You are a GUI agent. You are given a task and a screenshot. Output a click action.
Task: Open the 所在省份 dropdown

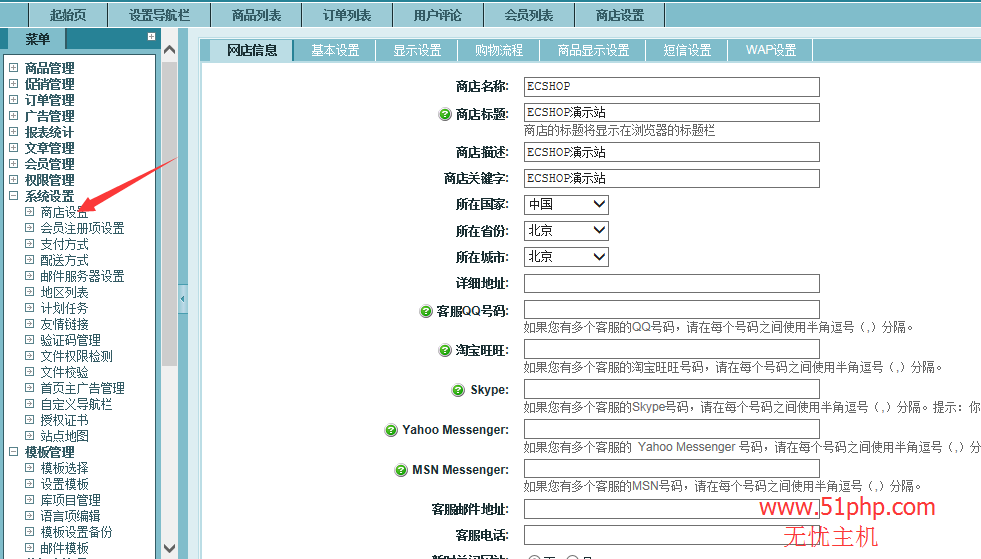coord(566,230)
